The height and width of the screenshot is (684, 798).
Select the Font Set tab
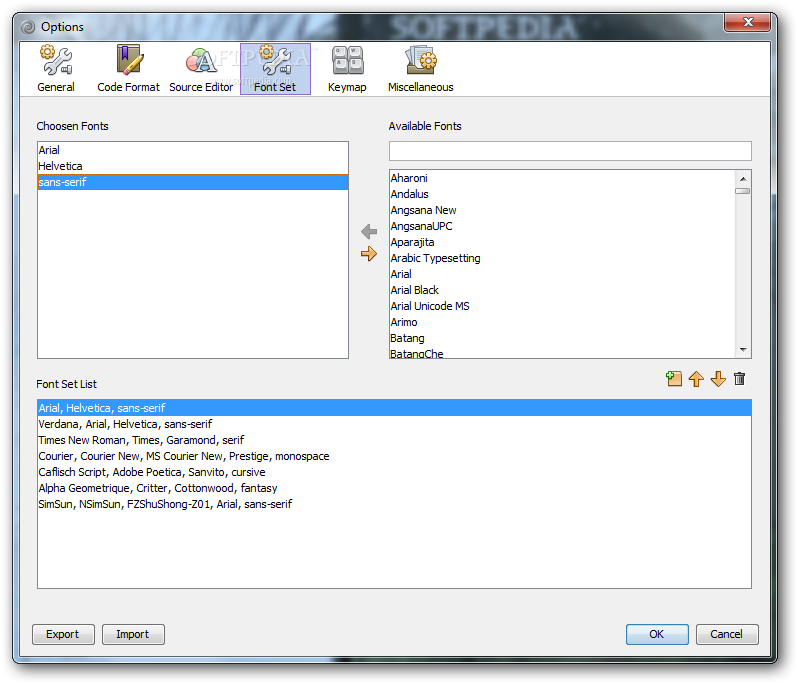click(275, 69)
